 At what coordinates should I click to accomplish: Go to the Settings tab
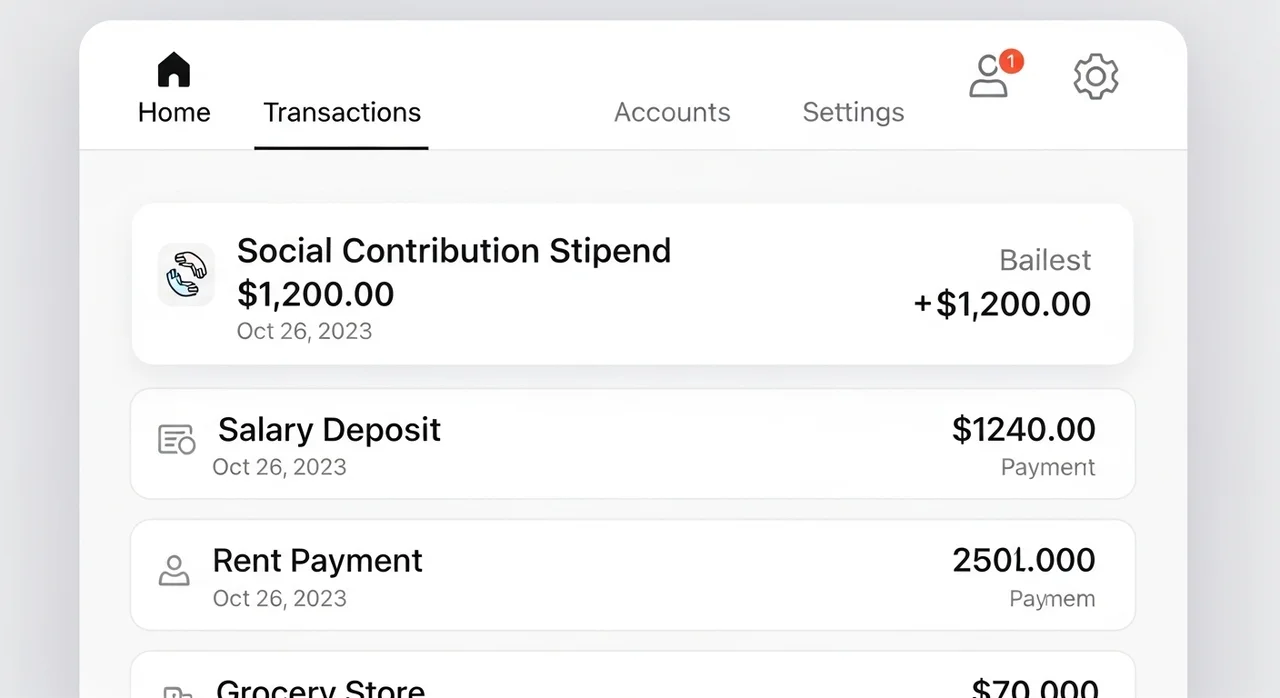(853, 112)
